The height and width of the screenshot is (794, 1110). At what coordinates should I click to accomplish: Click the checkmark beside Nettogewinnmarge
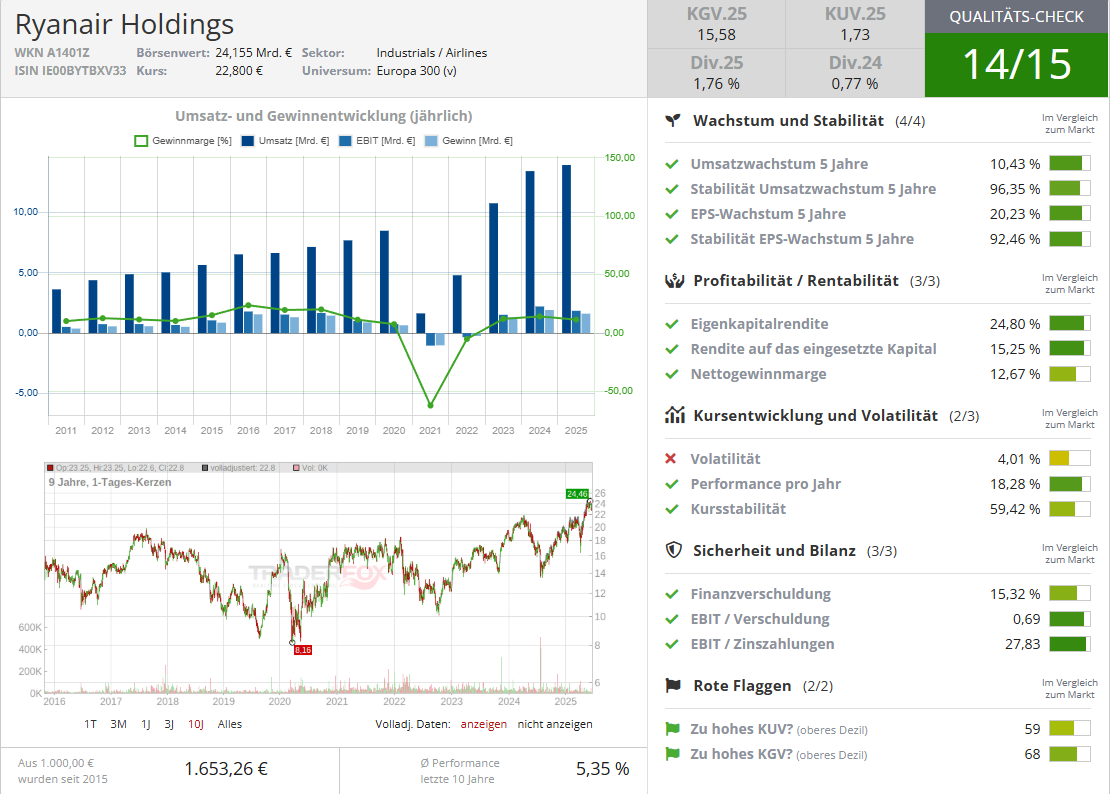pyautogui.click(x=672, y=374)
